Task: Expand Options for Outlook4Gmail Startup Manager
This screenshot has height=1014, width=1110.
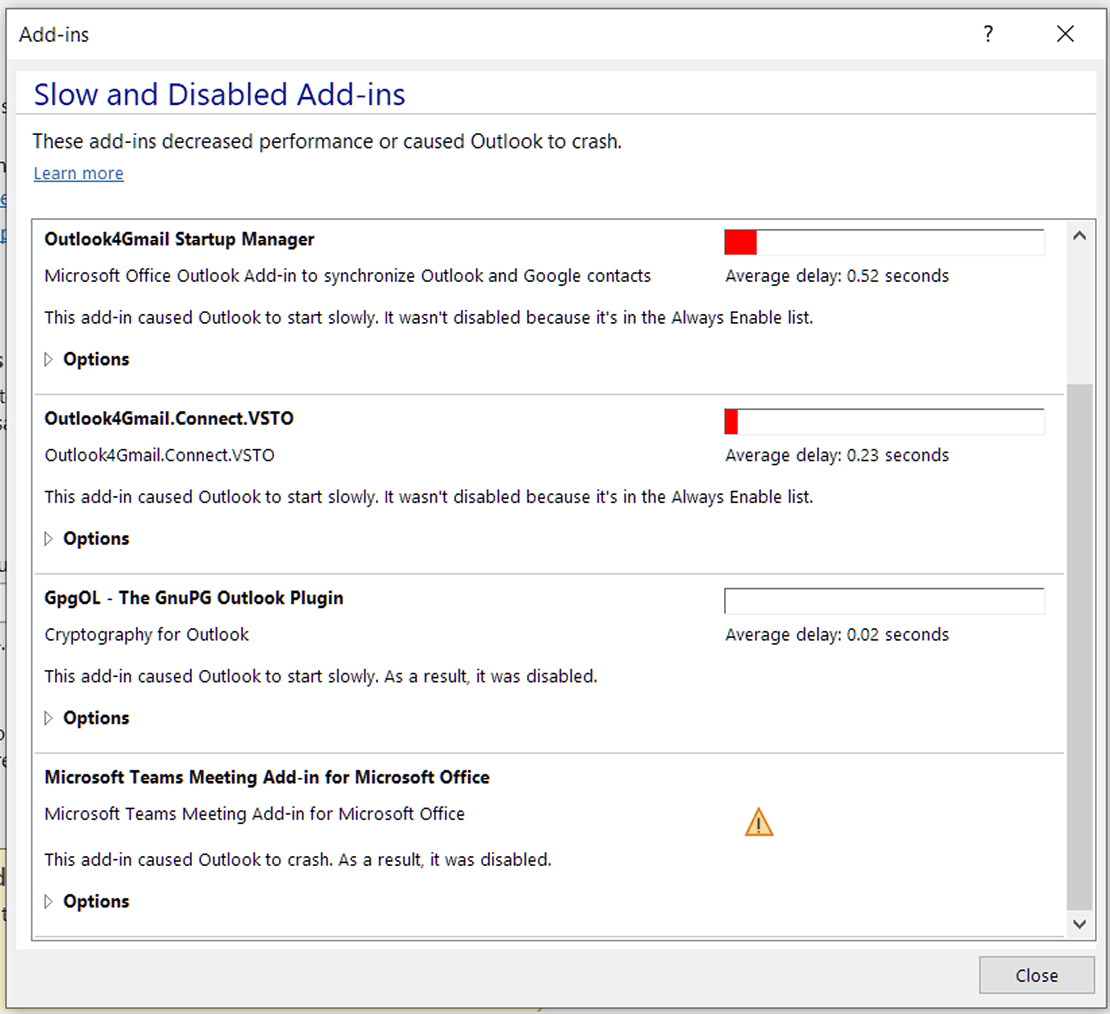Action: [96, 359]
